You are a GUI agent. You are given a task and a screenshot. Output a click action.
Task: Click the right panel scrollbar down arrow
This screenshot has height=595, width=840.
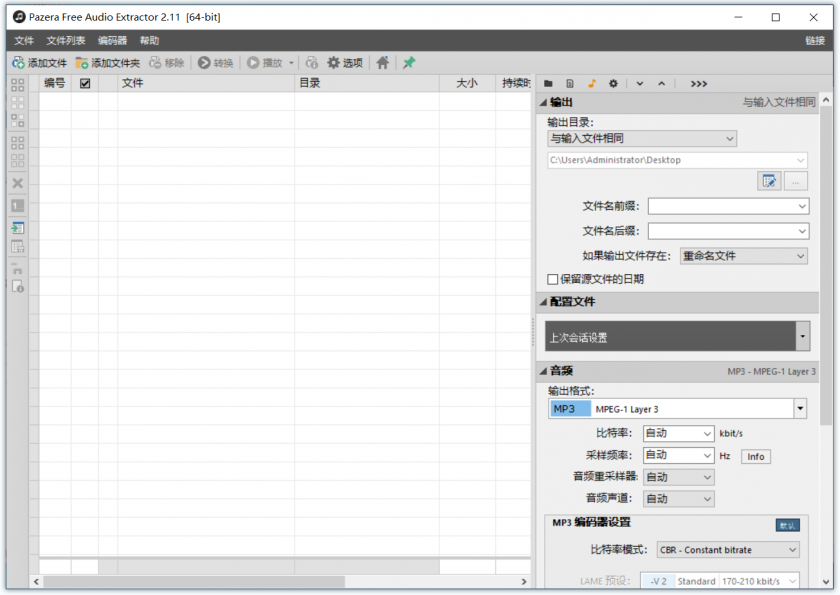coord(826,582)
